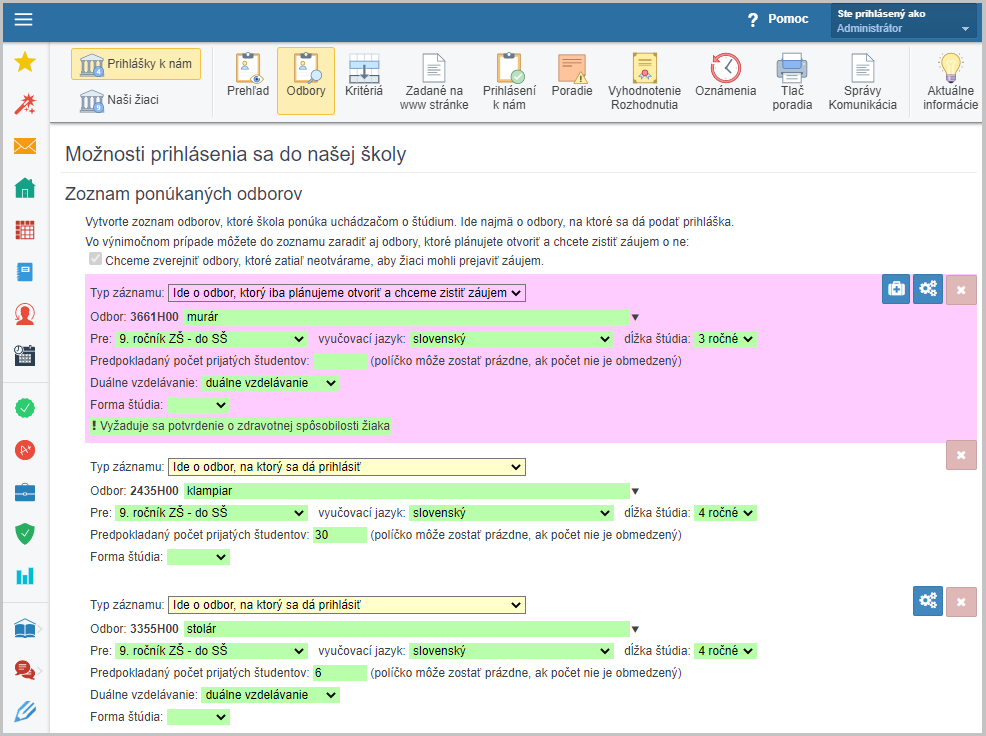Viewport: 986px width, 736px height.
Task: Open the yellow star favorites icon
Action: pyautogui.click(x=25, y=62)
